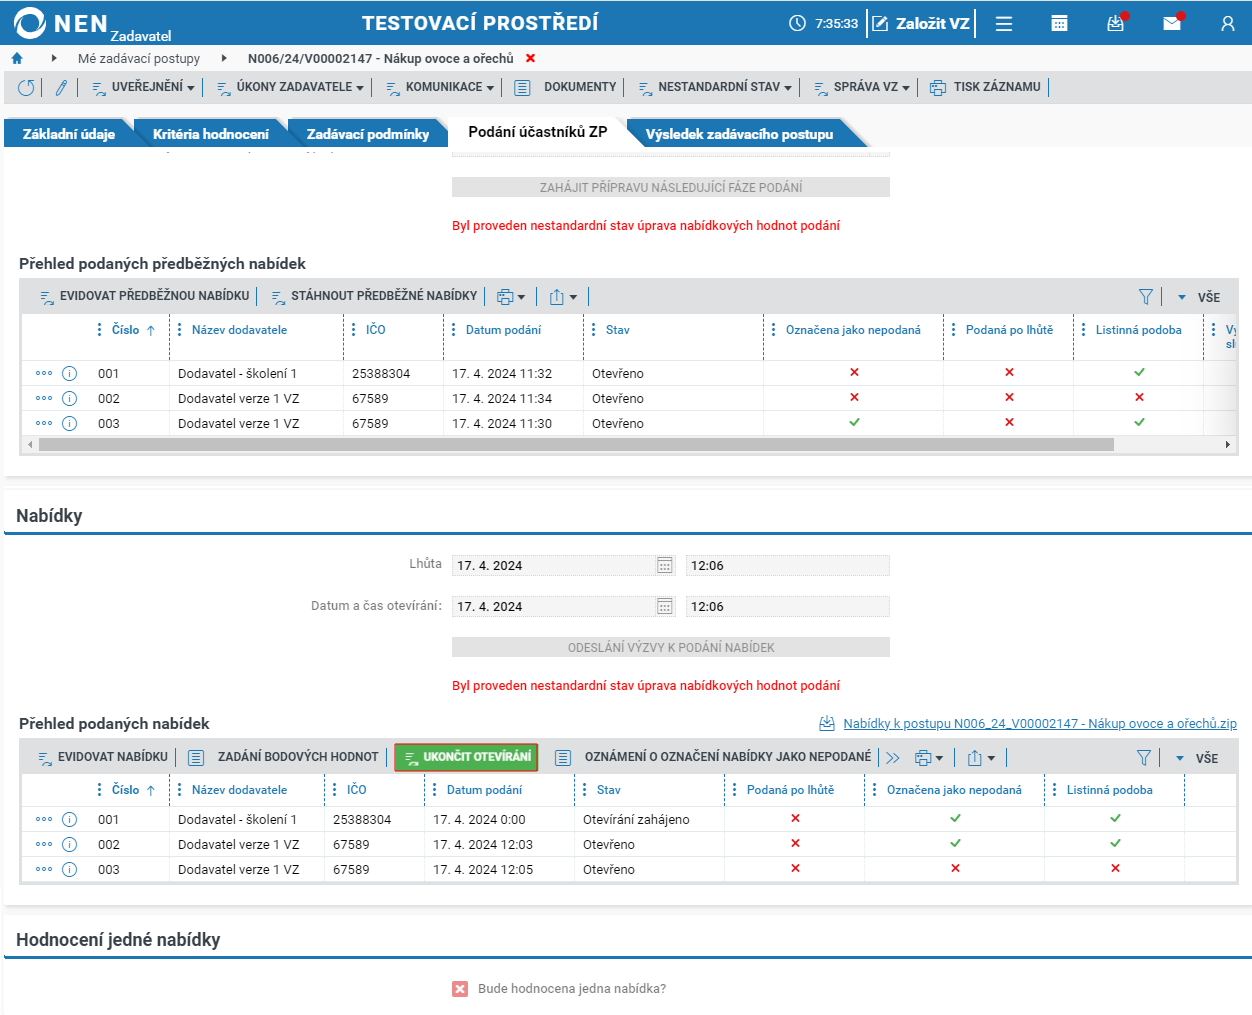
Task: Open the VŠE filter dropdown for Přehled podaných nabídek
Action: [x=1196, y=758]
